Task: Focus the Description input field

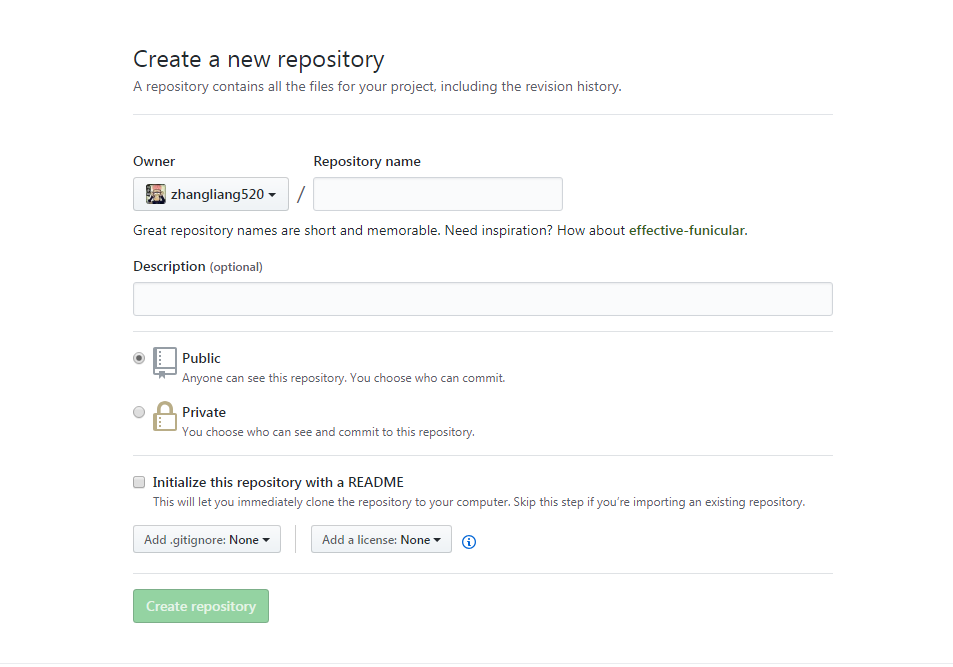Action: pyautogui.click(x=483, y=299)
